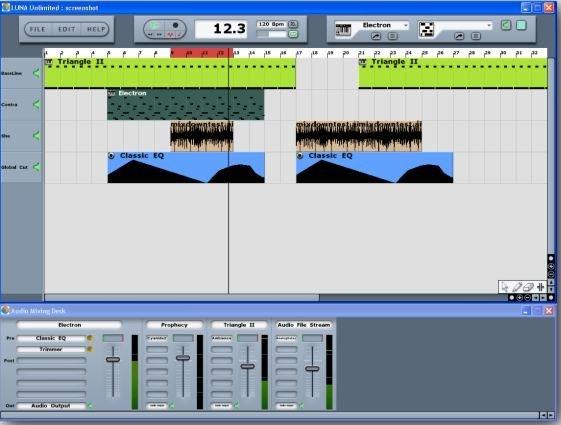Click the white dot above vertical zoom

click(x=551, y=258)
